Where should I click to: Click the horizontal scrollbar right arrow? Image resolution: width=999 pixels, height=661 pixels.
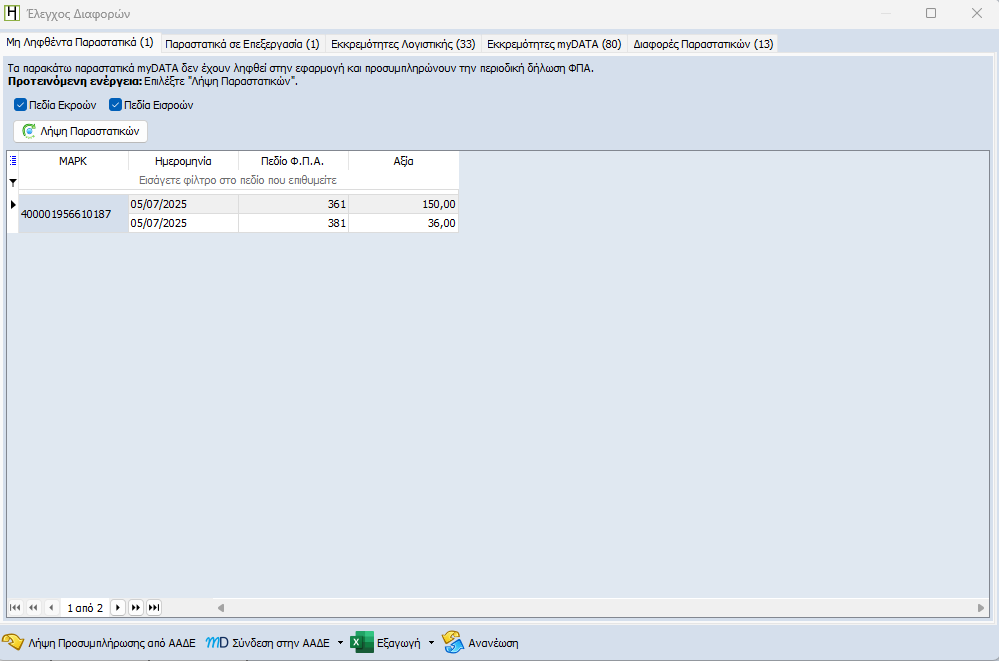(981, 607)
